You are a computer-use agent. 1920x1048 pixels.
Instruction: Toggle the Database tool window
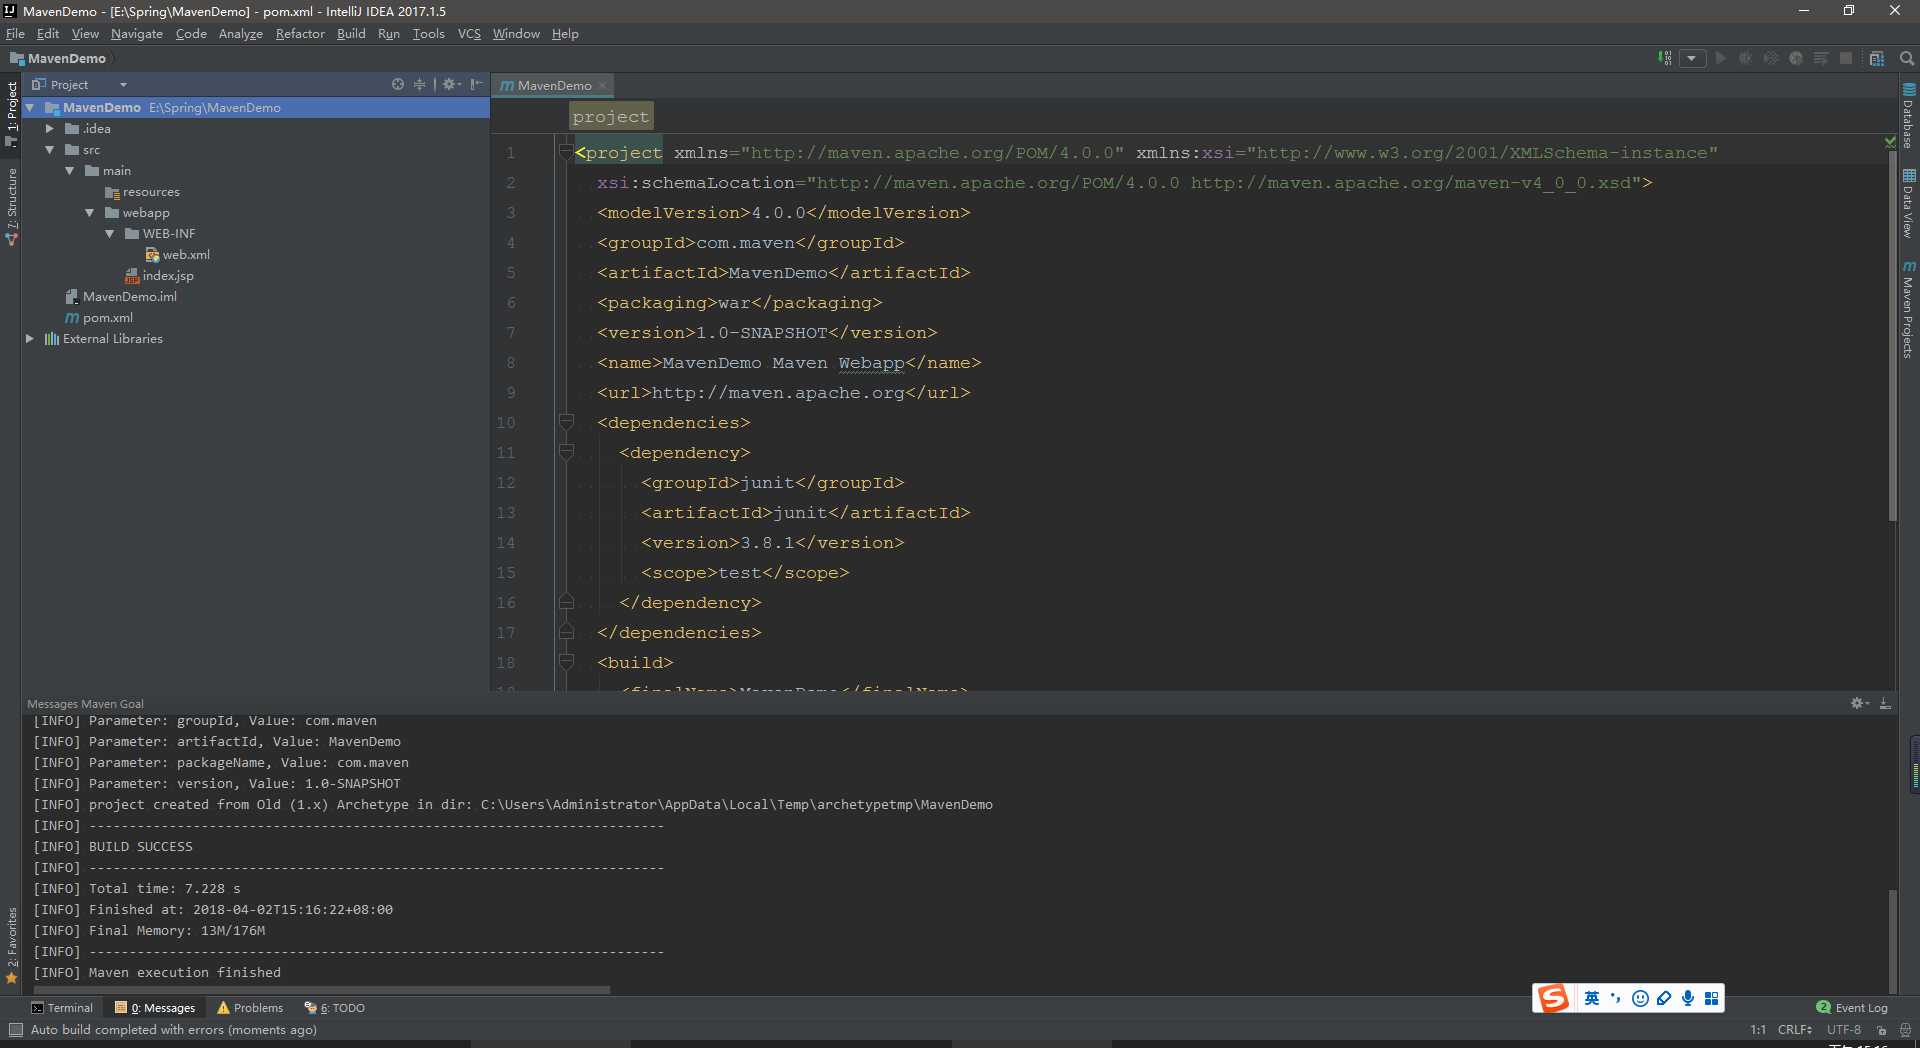click(x=1908, y=116)
